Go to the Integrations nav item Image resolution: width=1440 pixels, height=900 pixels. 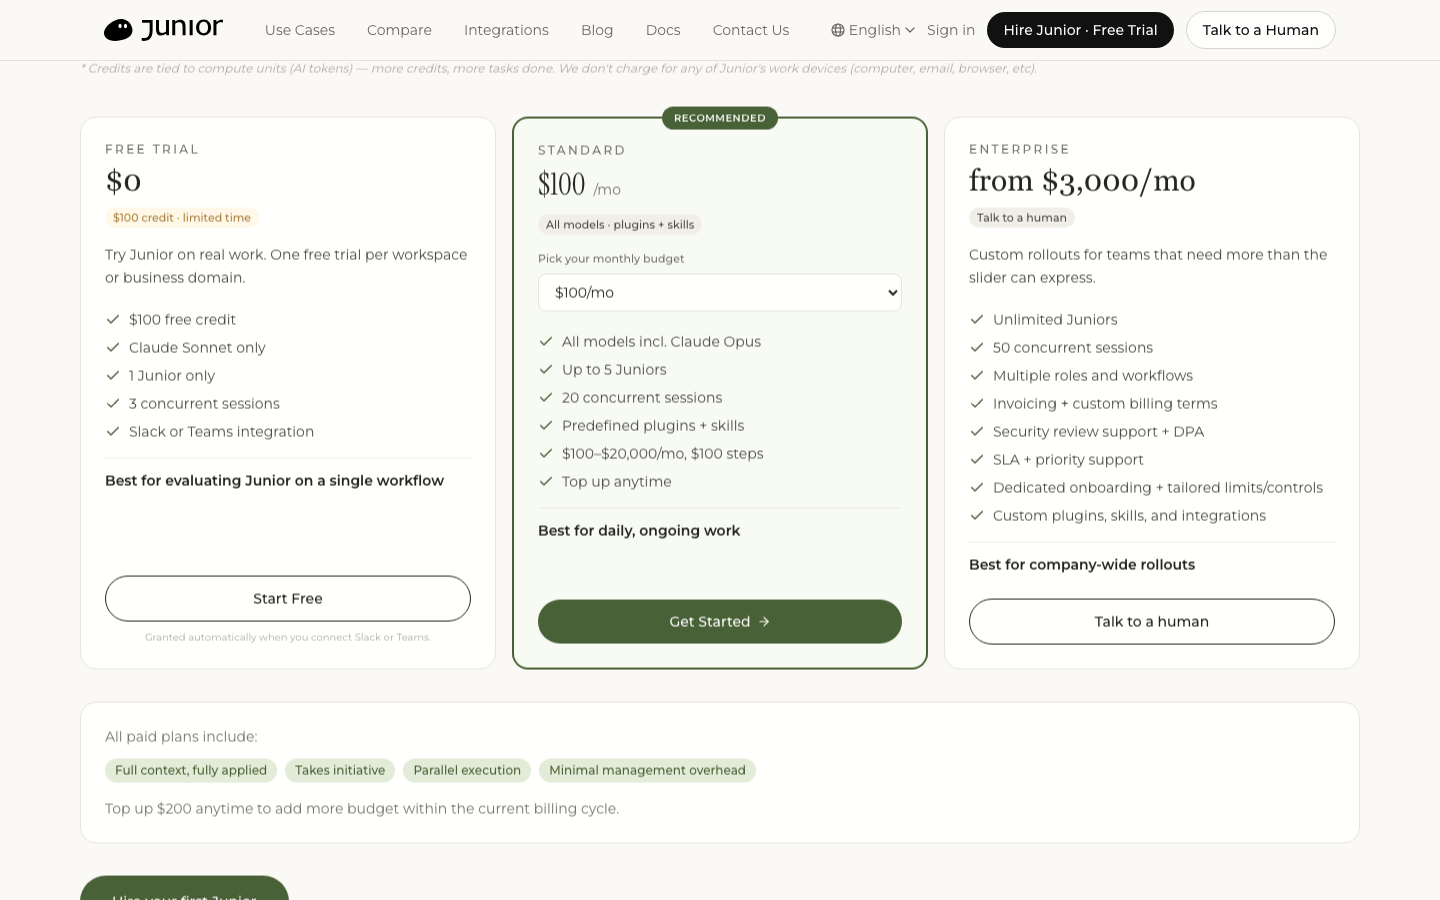pos(506,30)
